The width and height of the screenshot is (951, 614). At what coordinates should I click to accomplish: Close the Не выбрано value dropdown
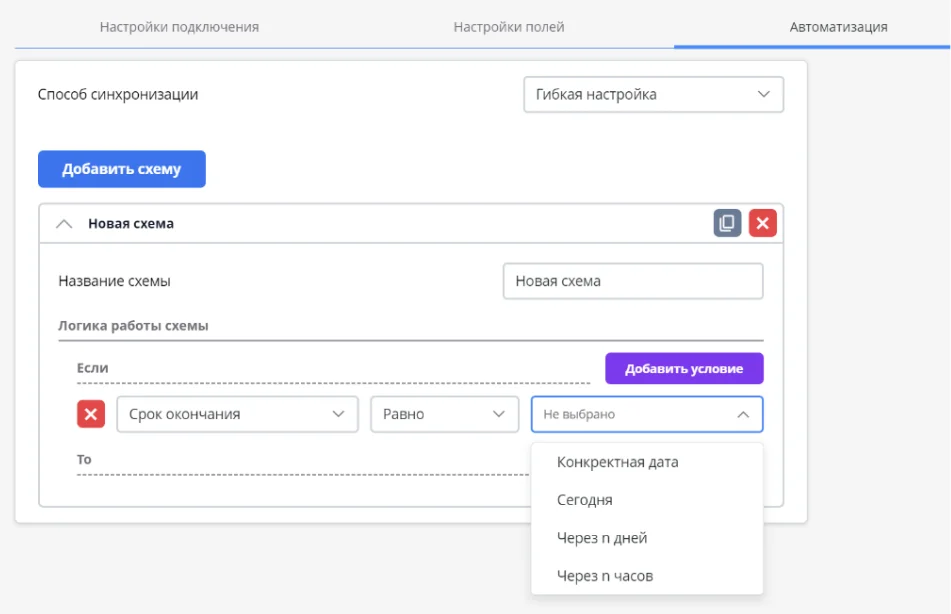click(647, 414)
